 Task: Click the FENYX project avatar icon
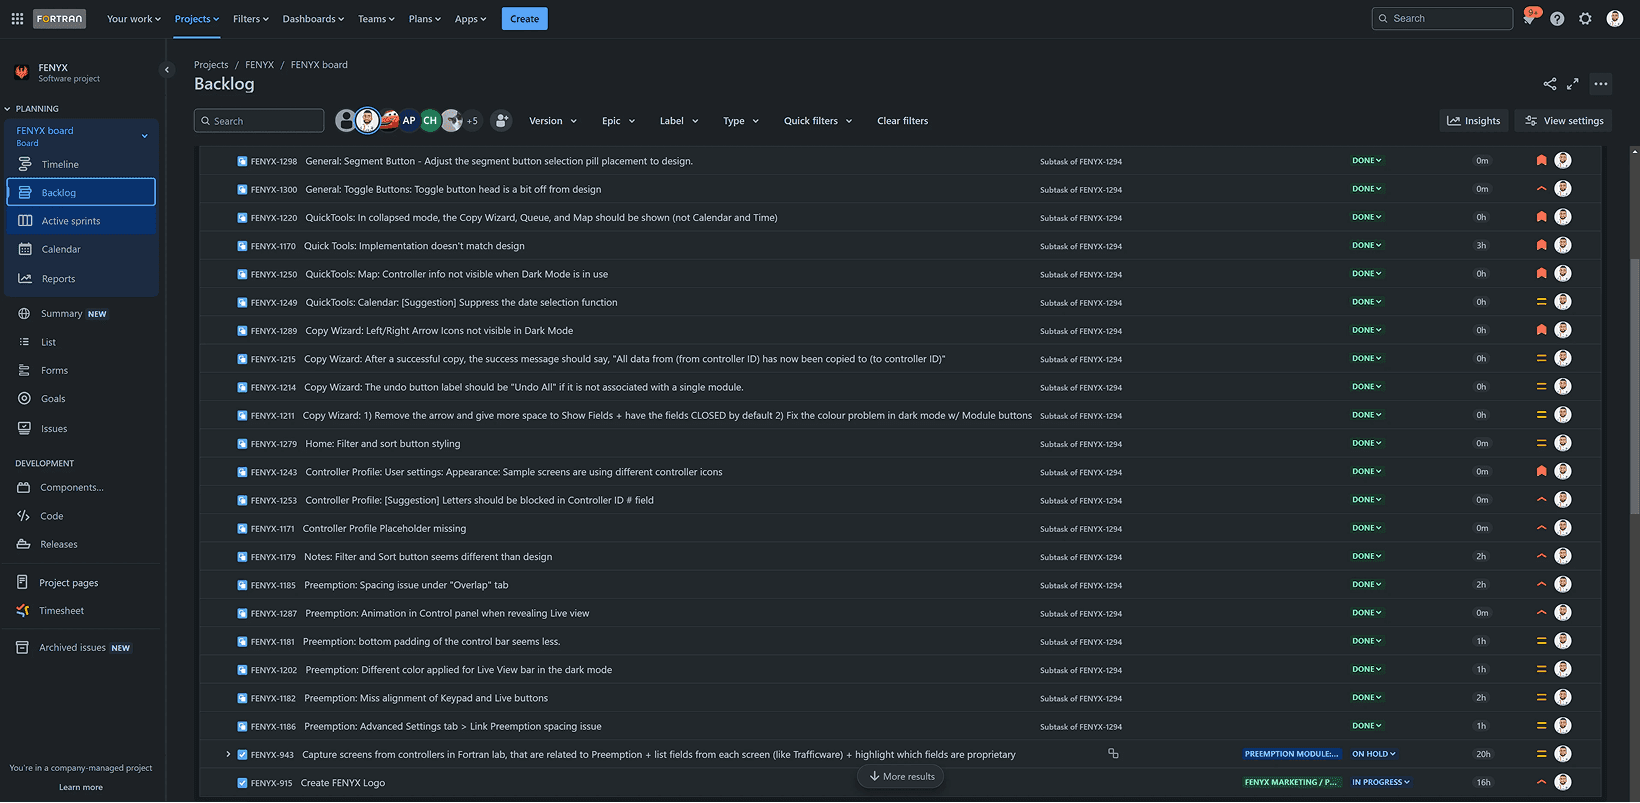(22, 72)
